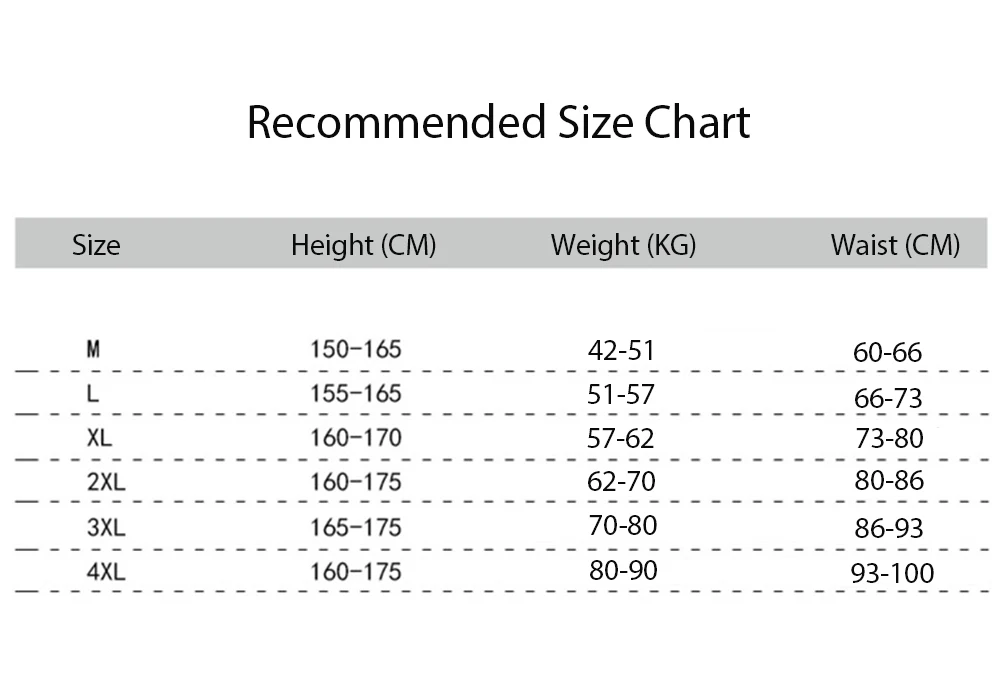Click the 93-100 waist value
Viewport: 1000px width, 700px height.
(x=893, y=573)
